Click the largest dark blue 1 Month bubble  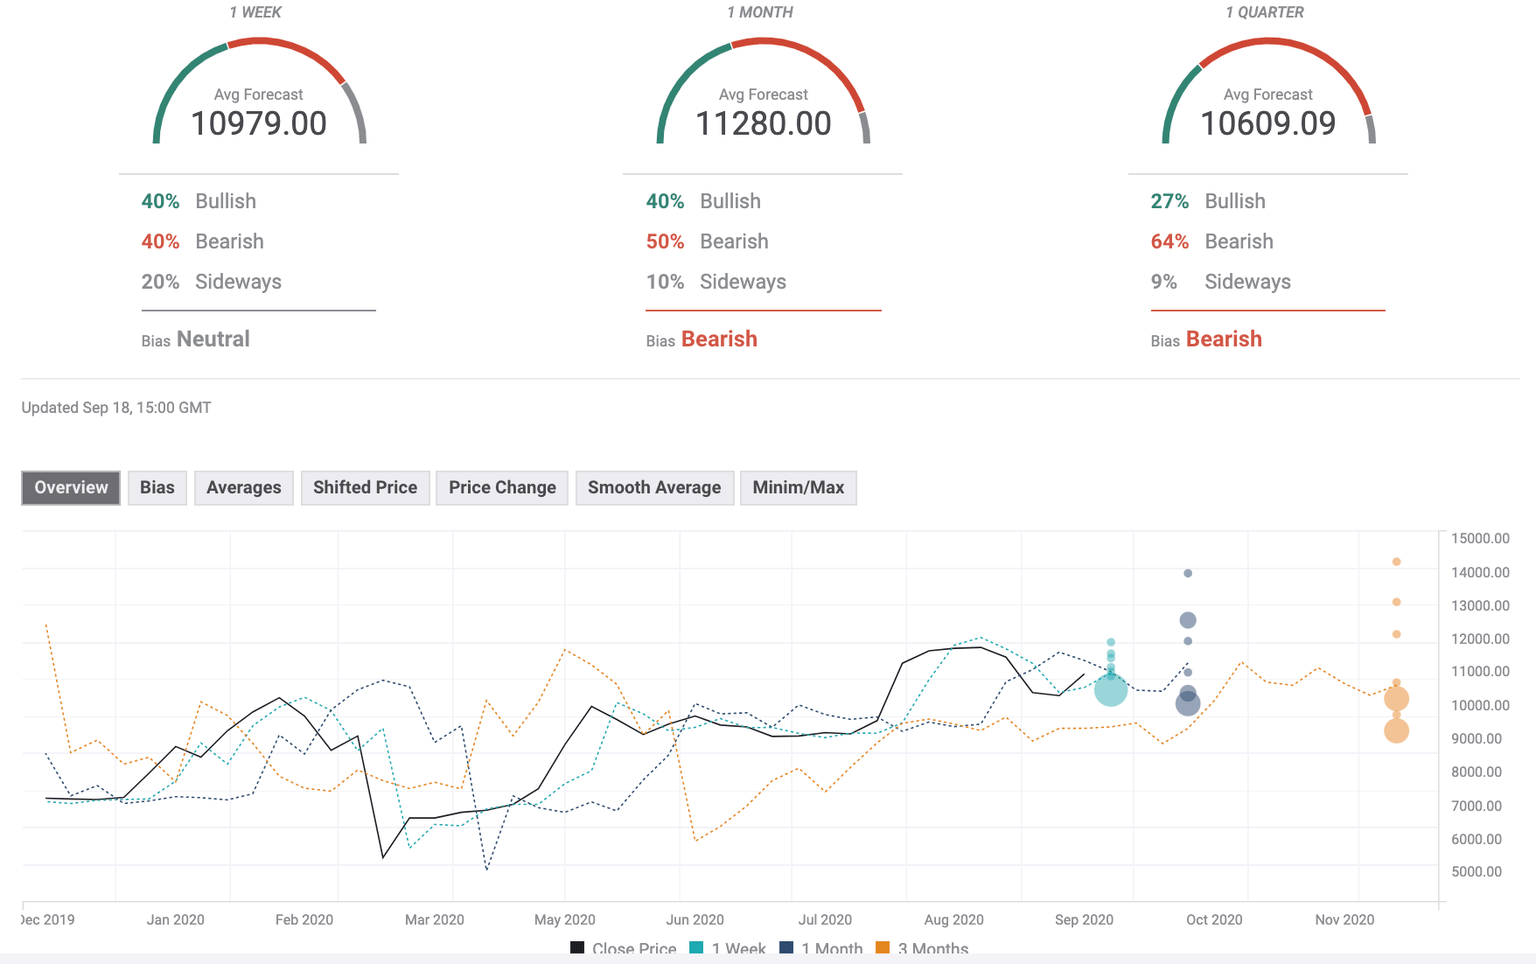pos(1187,704)
